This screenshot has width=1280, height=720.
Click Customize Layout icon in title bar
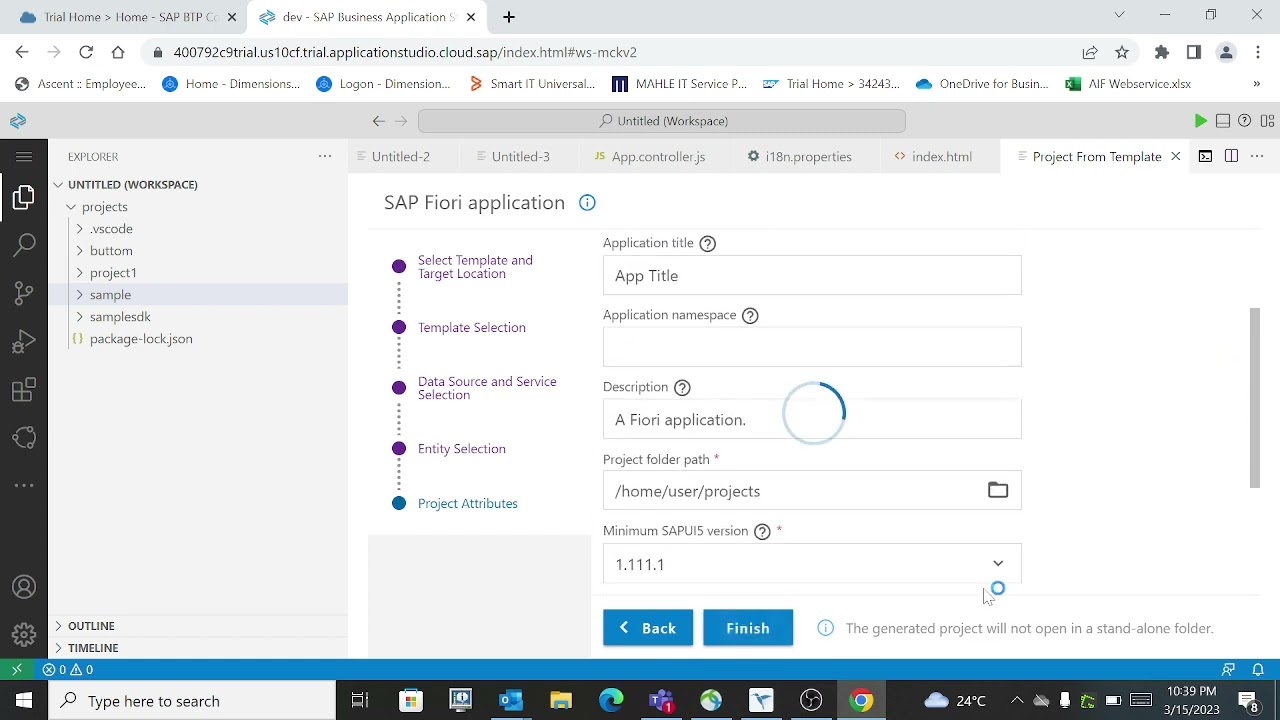(1268, 121)
